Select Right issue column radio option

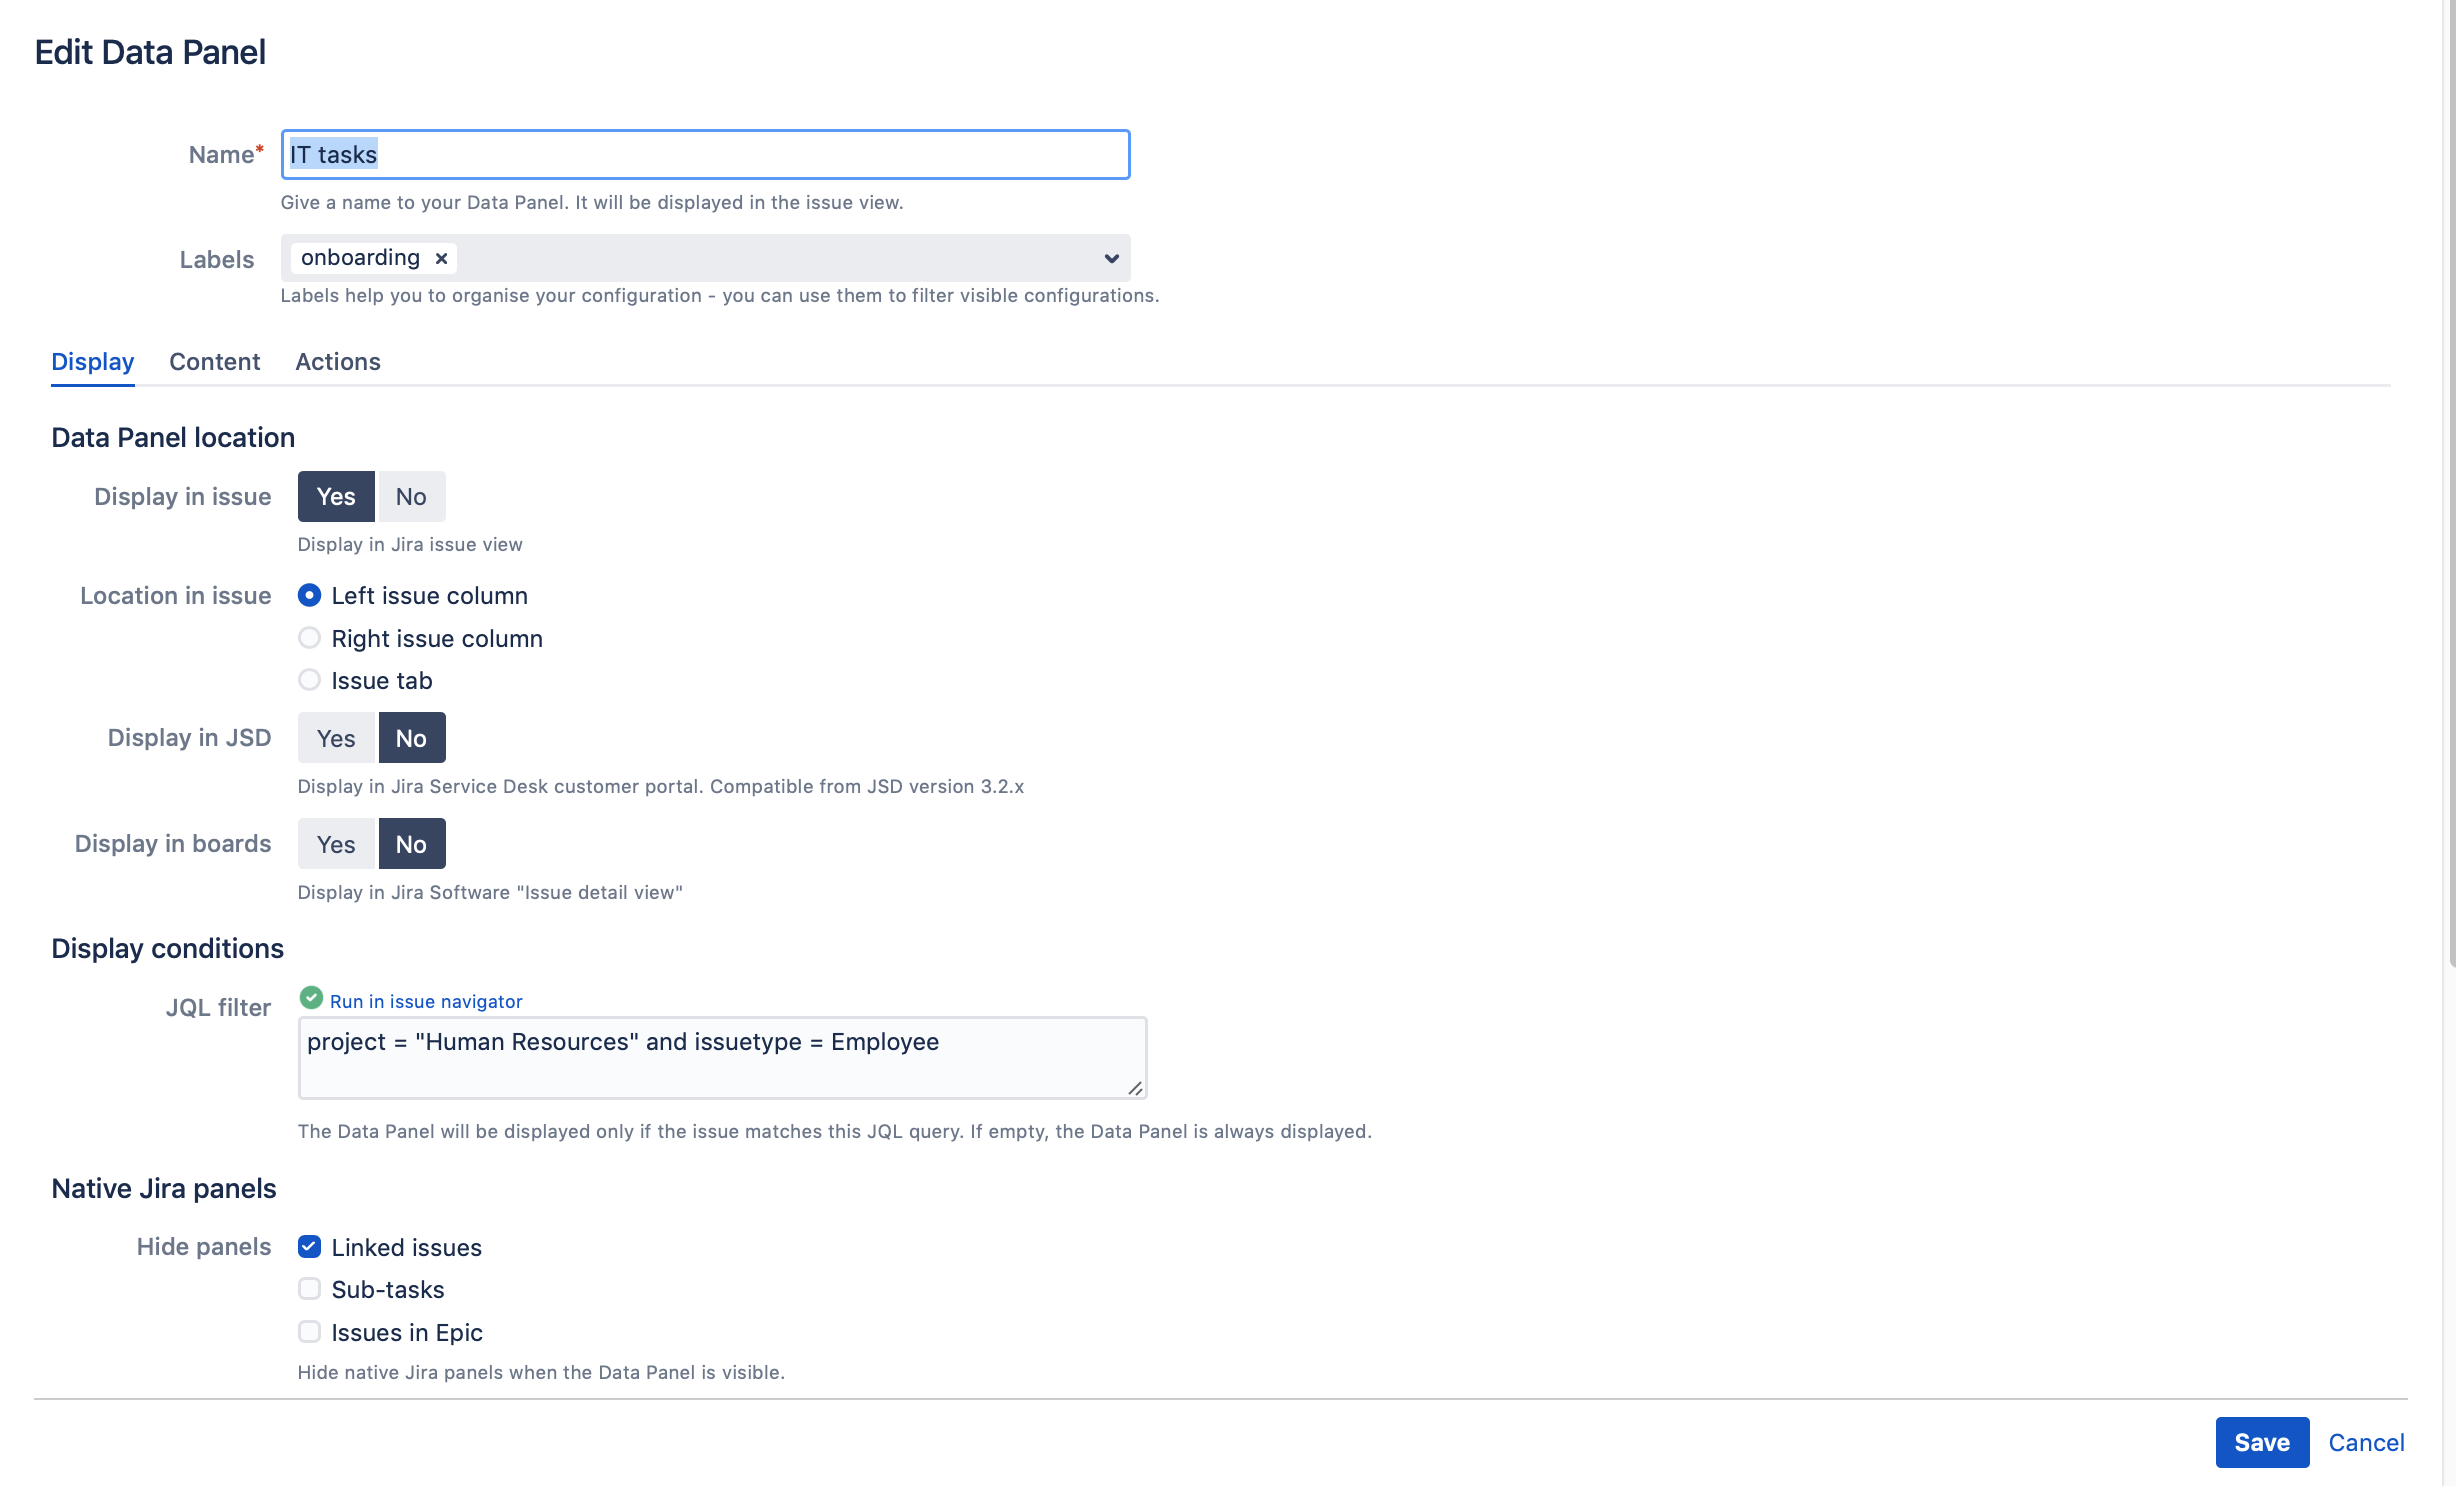(310, 638)
